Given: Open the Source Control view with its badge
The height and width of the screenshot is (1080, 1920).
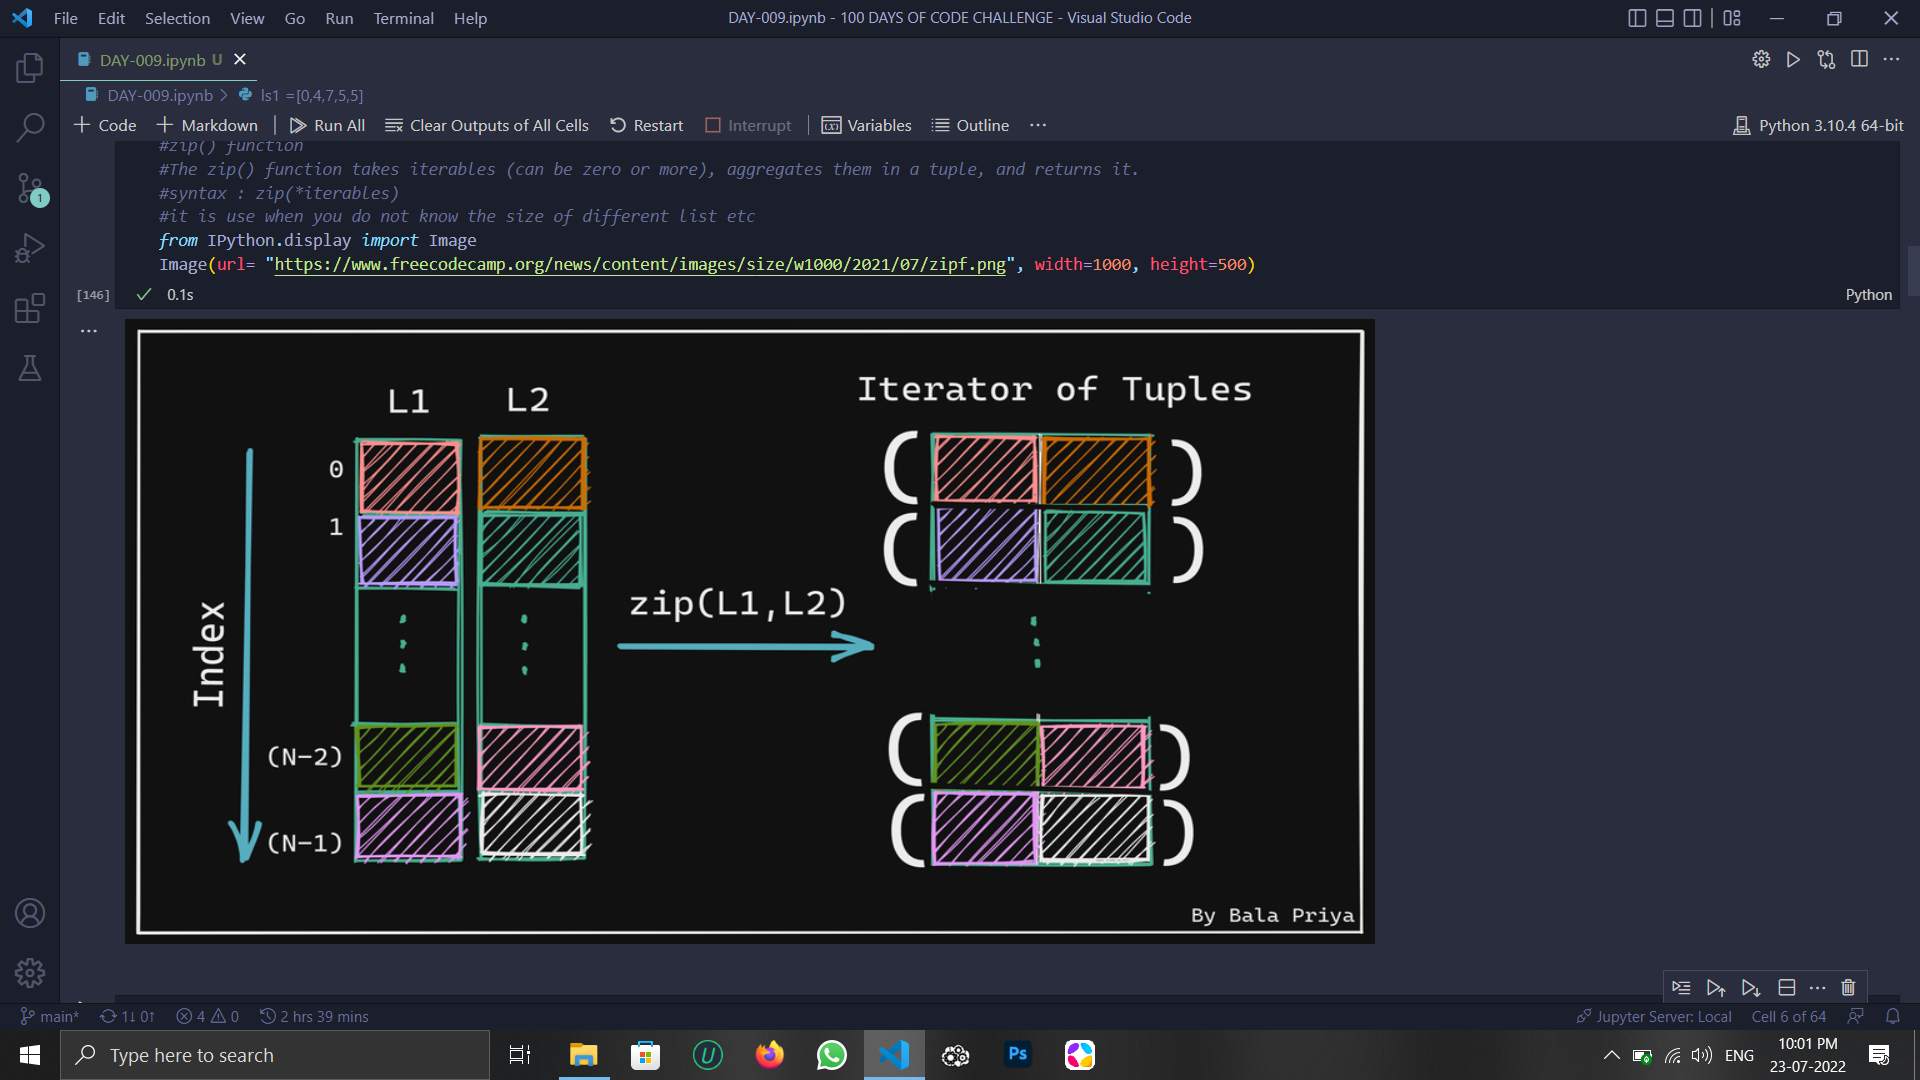Looking at the screenshot, I should (x=30, y=188).
